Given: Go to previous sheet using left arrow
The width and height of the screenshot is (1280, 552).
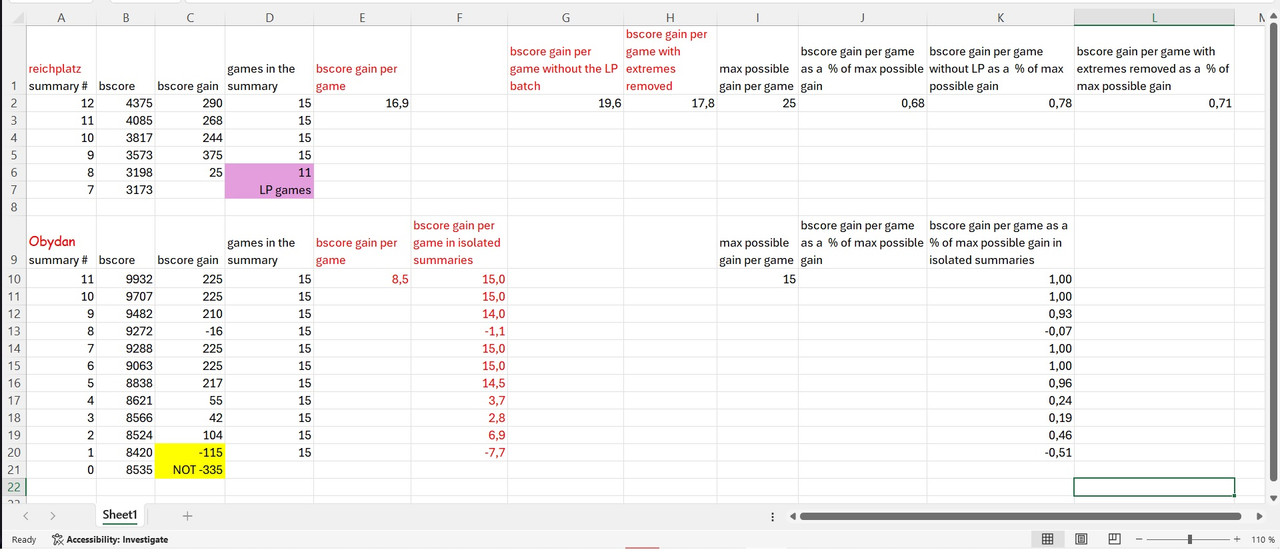Looking at the screenshot, I should click(25, 516).
